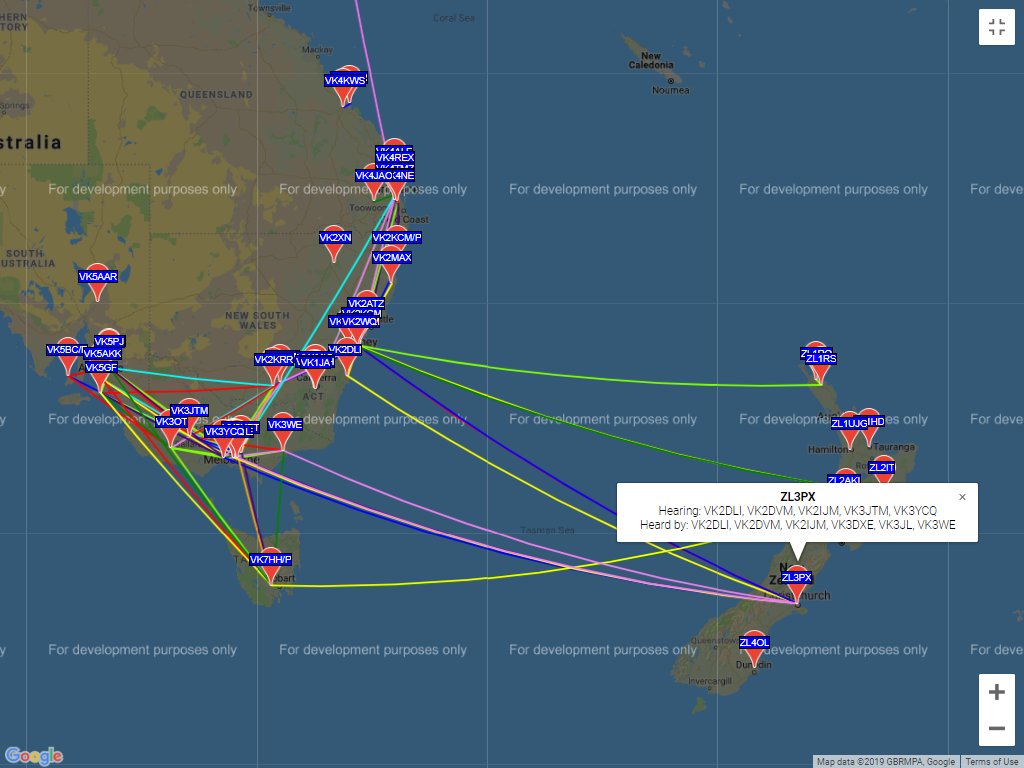Zoom in on the map
The width and height of the screenshot is (1024, 768).
click(996, 692)
